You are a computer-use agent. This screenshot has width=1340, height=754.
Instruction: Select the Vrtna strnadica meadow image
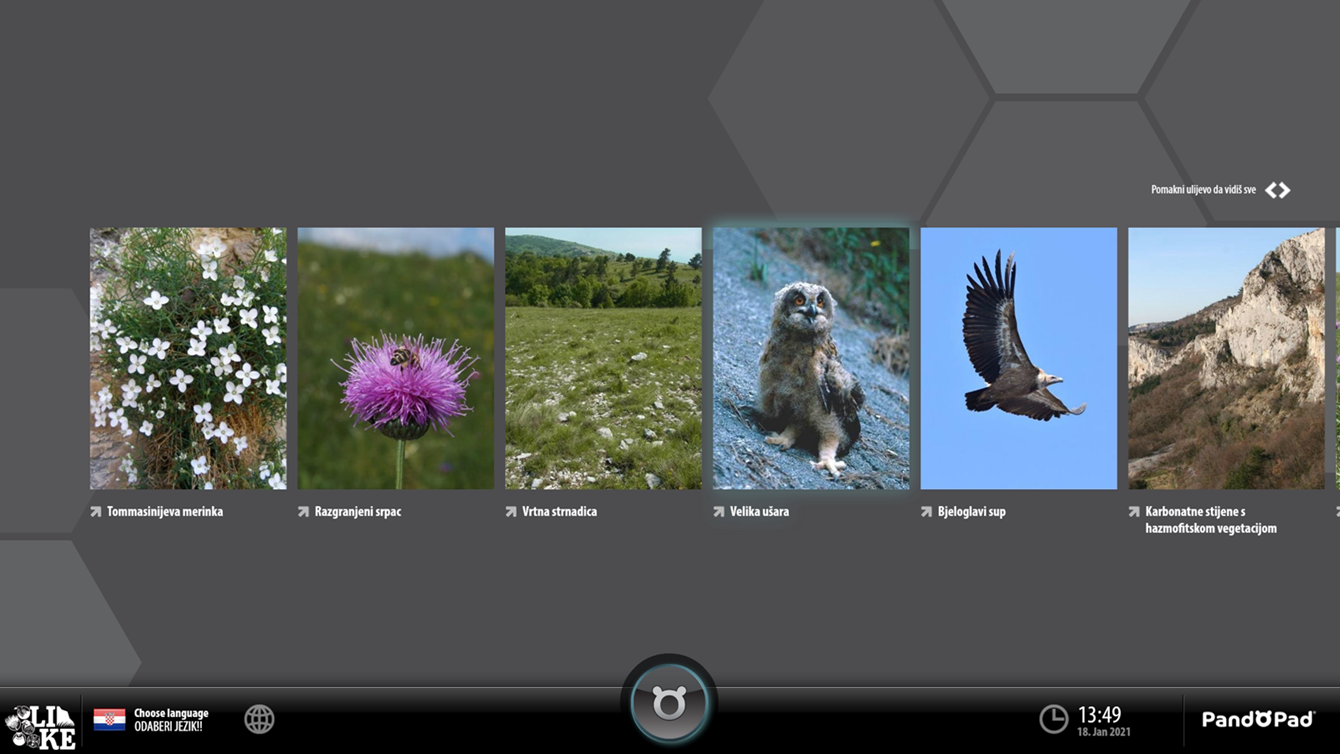(x=603, y=358)
